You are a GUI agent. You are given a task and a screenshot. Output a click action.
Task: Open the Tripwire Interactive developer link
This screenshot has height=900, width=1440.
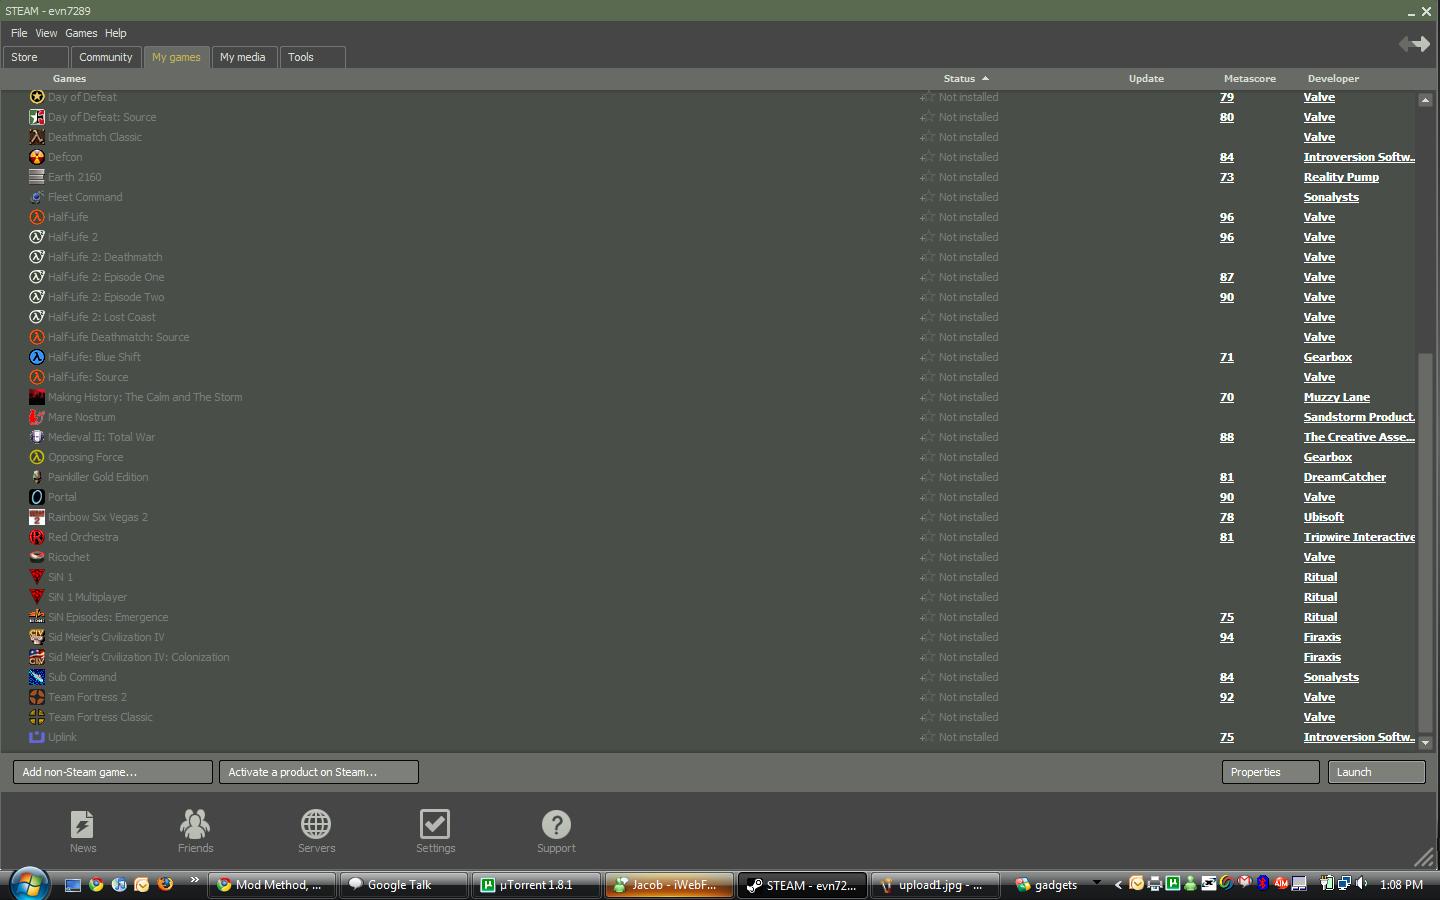click(1359, 537)
